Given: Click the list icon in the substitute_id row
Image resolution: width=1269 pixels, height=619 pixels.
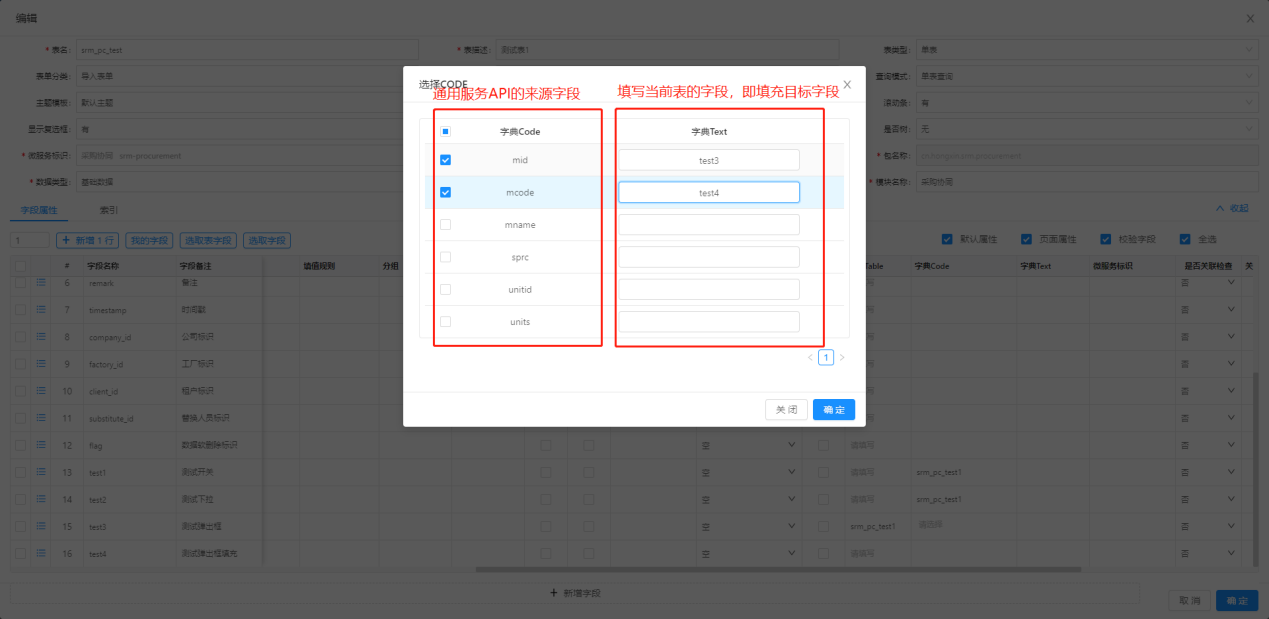Looking at the screenshot, I should pyautogui.click(x=42, y=418).
